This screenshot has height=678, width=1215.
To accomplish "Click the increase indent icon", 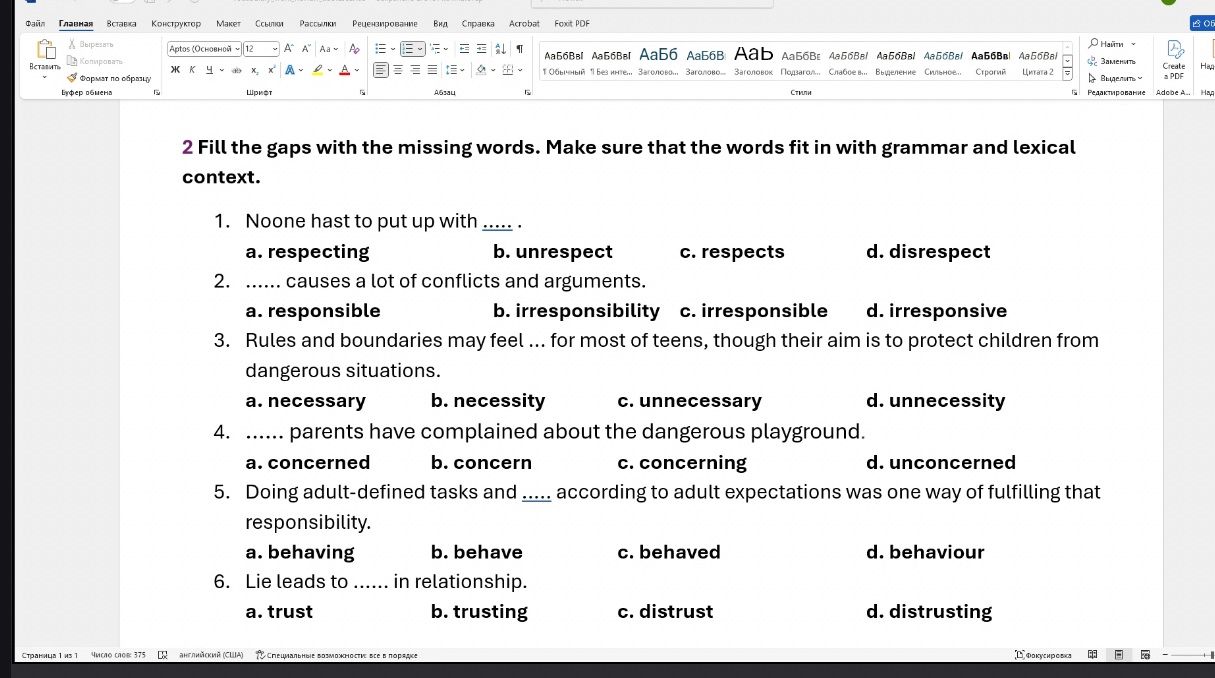I will (x=482, y=48).
